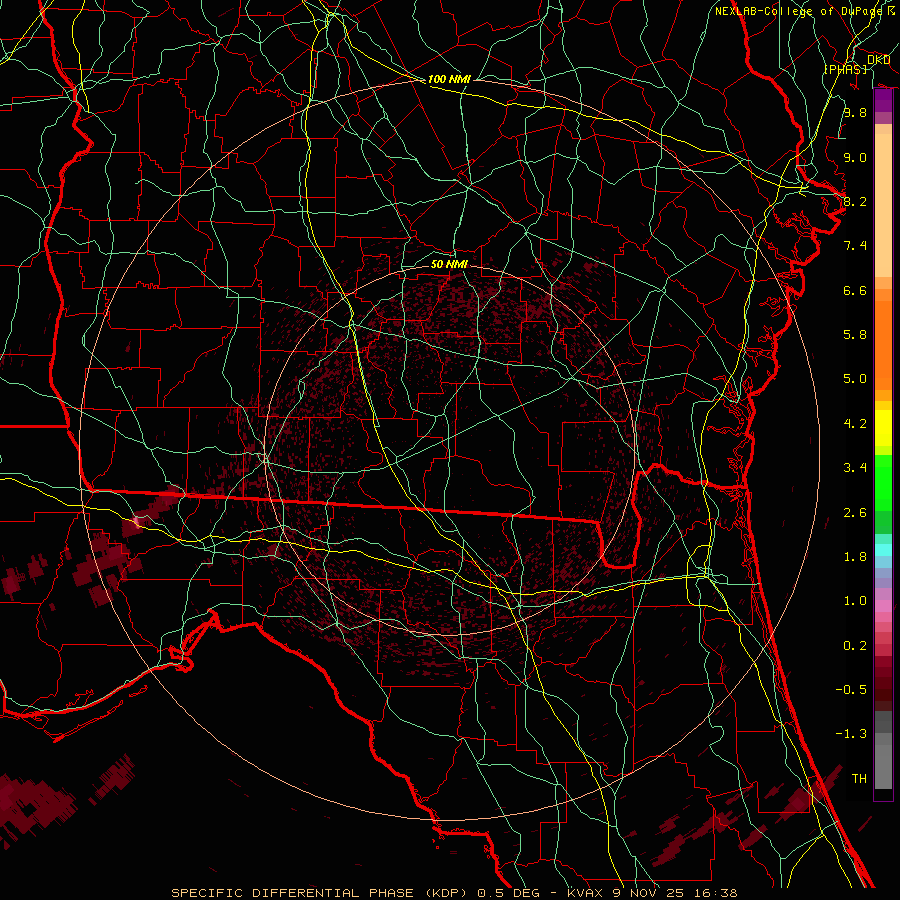Click the 2.6 value on the legend
The height and width of the screenshot is (900, 900).
pos(854,513)
